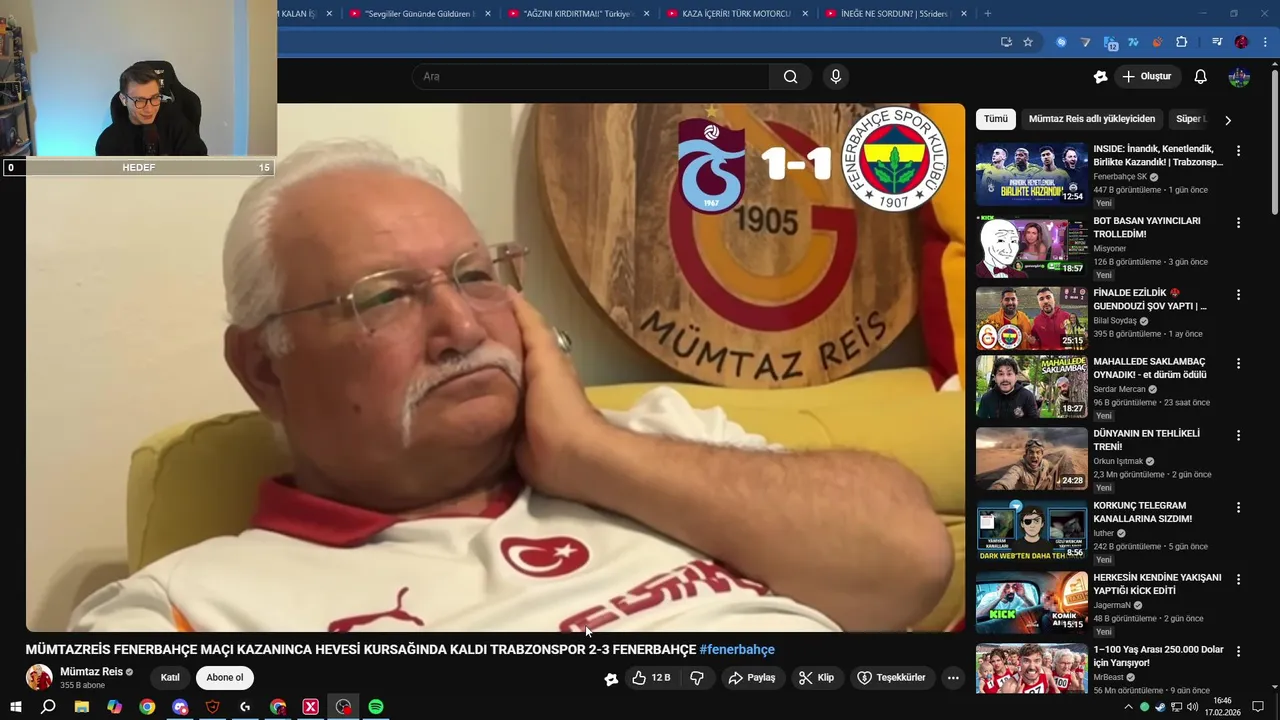The height and width of the screenshot is (720, 1280).
Task: Open more actions menu under the video
Action: [953, 678]
